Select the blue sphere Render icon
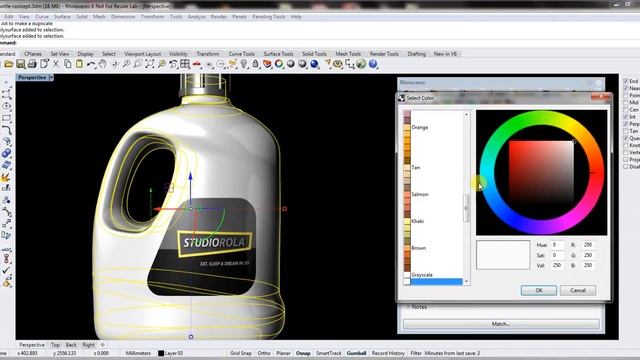Screen dimensions: 640x360 point(314,64)
